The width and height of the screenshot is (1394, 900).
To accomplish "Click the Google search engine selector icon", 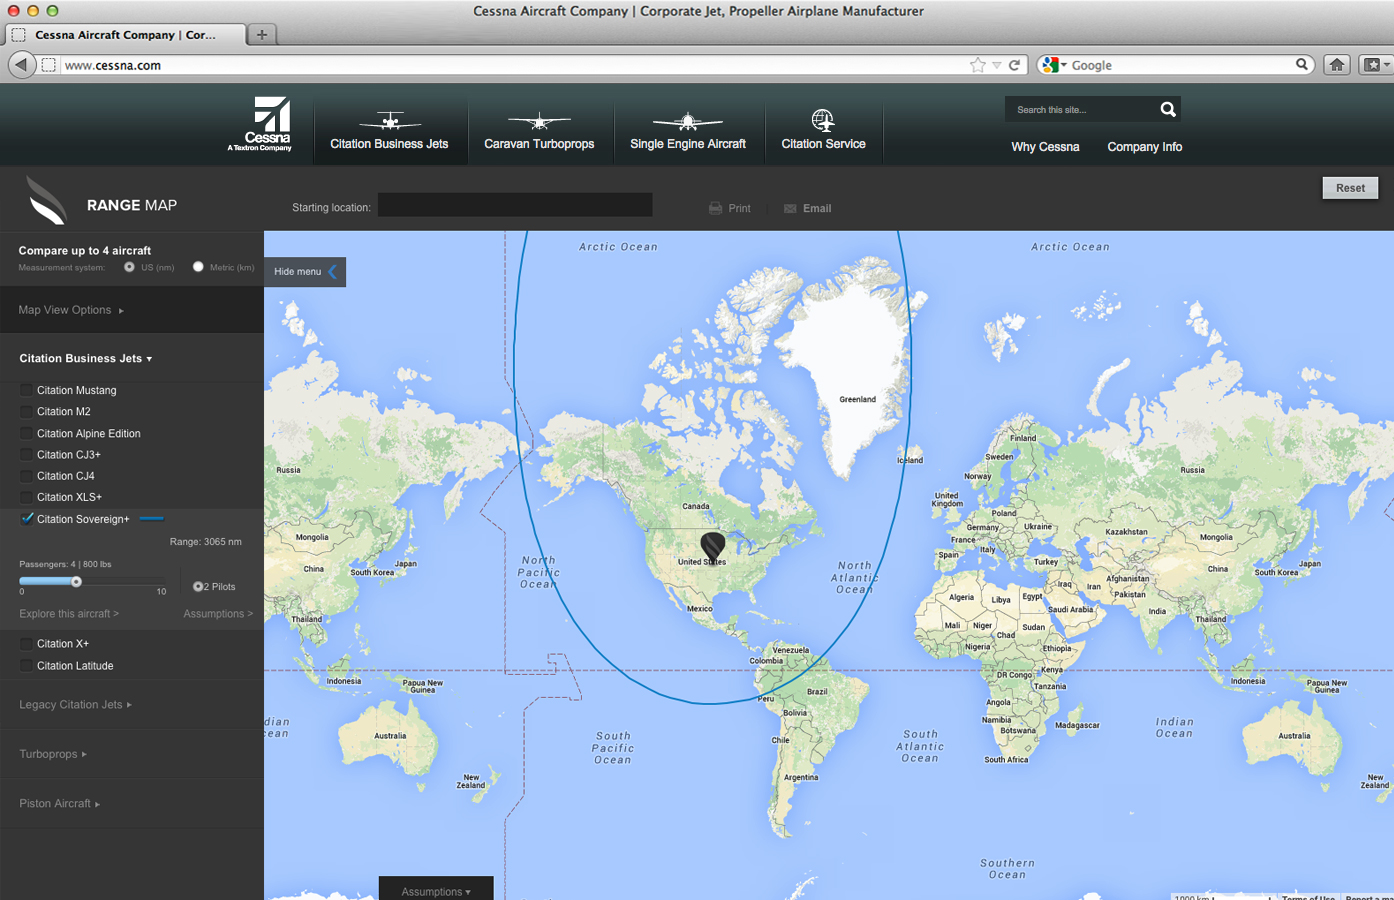I will pos(1053,65).
